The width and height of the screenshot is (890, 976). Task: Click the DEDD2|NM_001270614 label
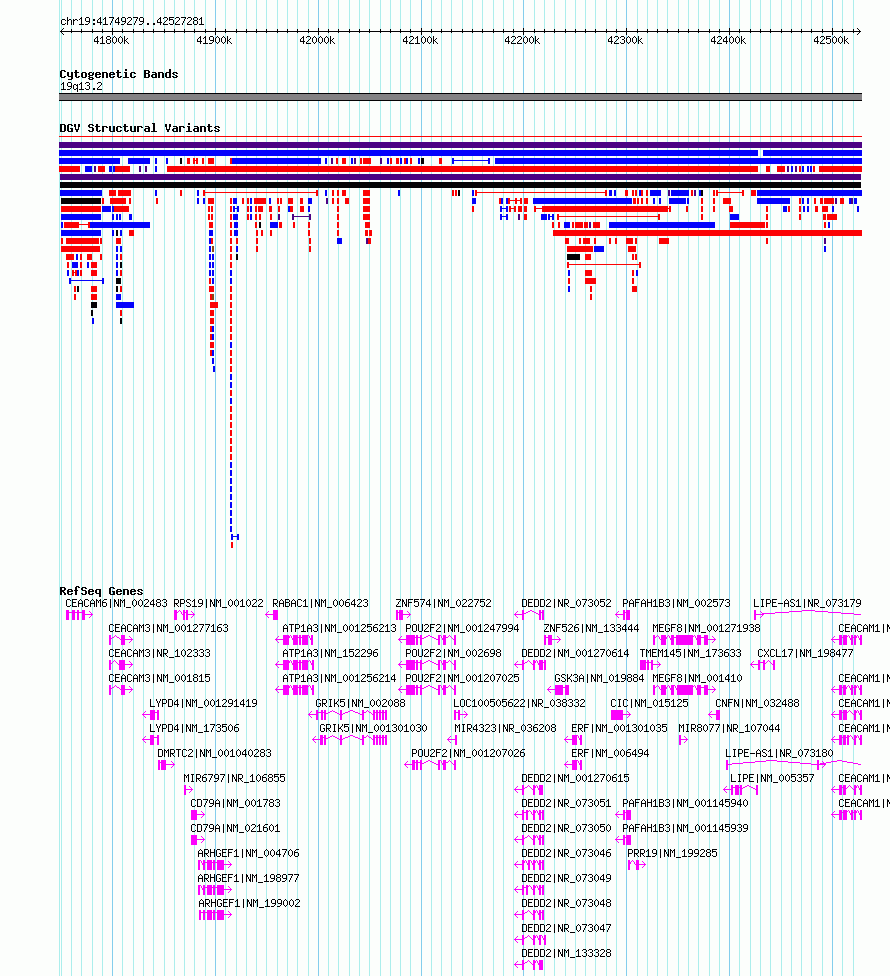pyautogui.click(x=576, y=653)
